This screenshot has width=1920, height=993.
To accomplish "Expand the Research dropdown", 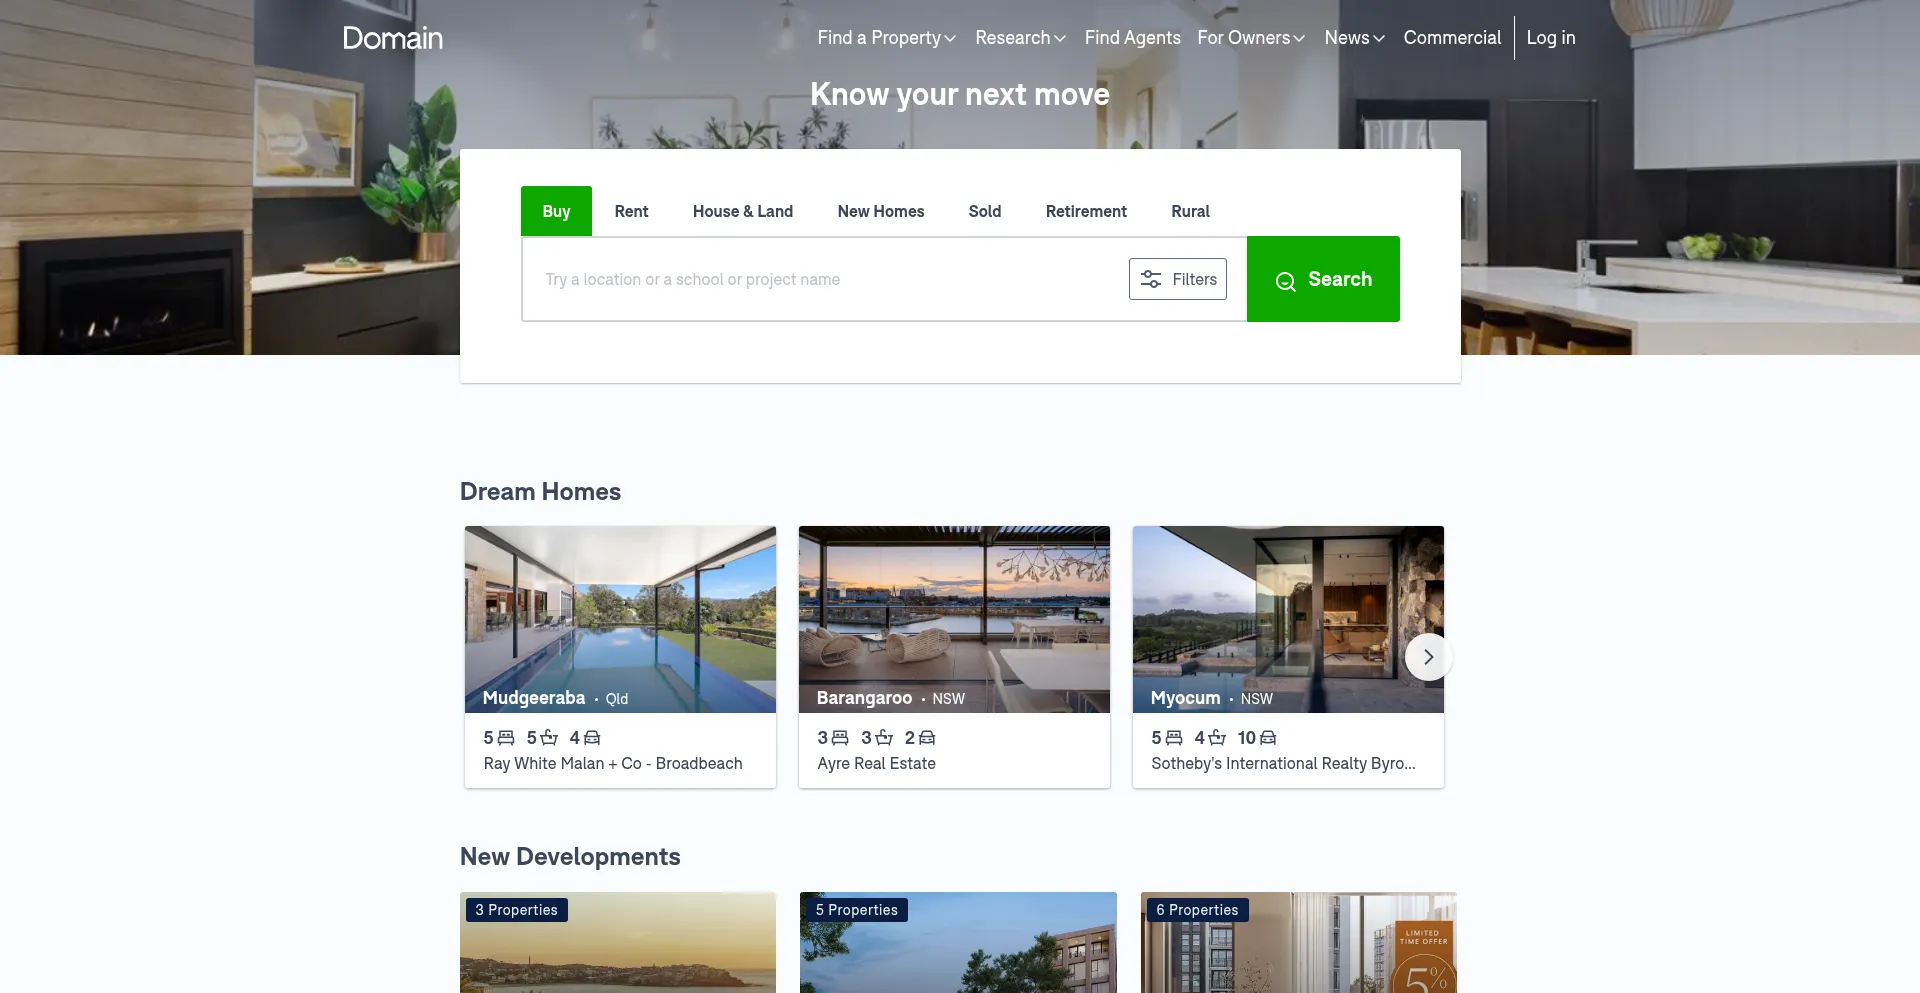I will pyautogui.click(x=1020, y=38).
